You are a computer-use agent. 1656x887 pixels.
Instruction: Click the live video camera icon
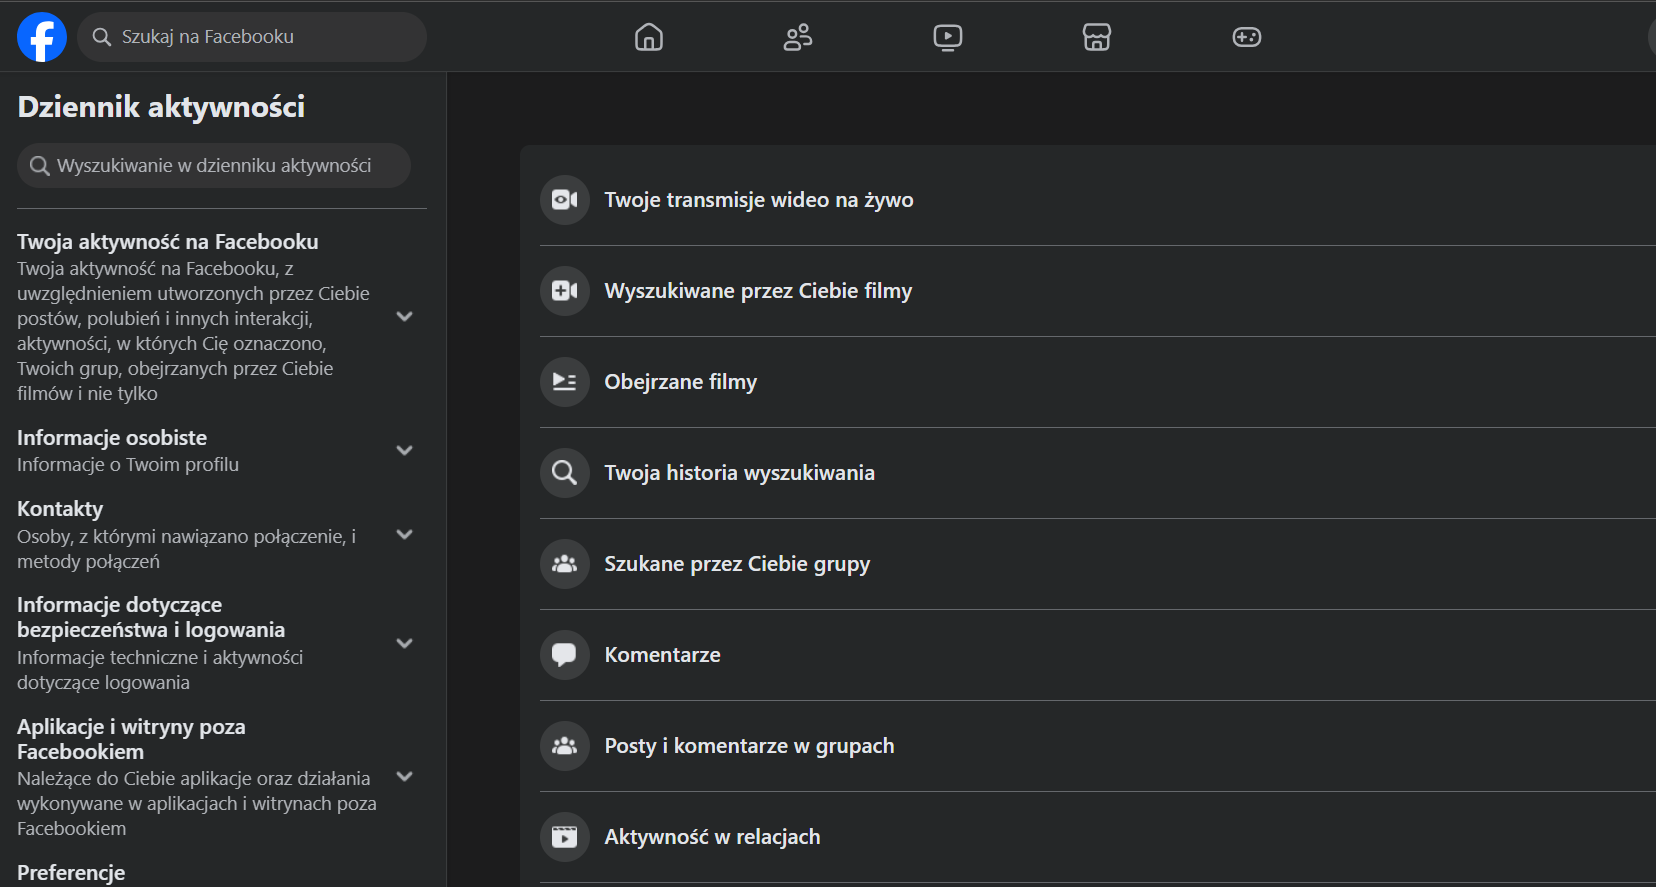[x=565, y=200]
